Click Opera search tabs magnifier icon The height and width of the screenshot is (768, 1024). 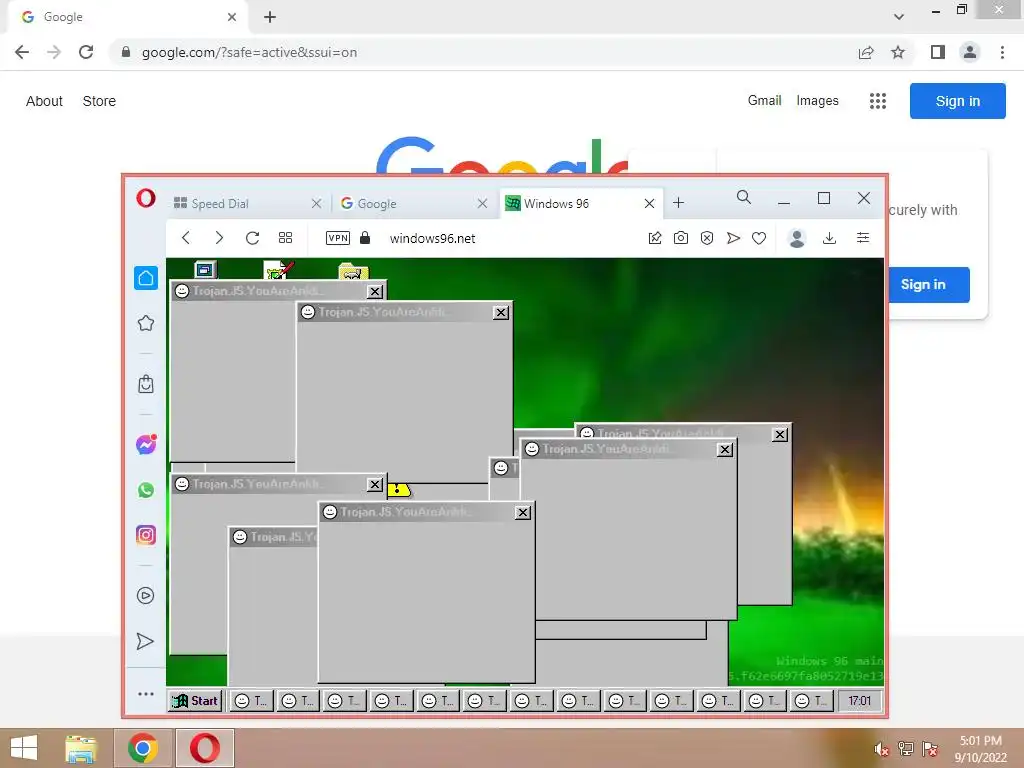[x=743, y=197]
